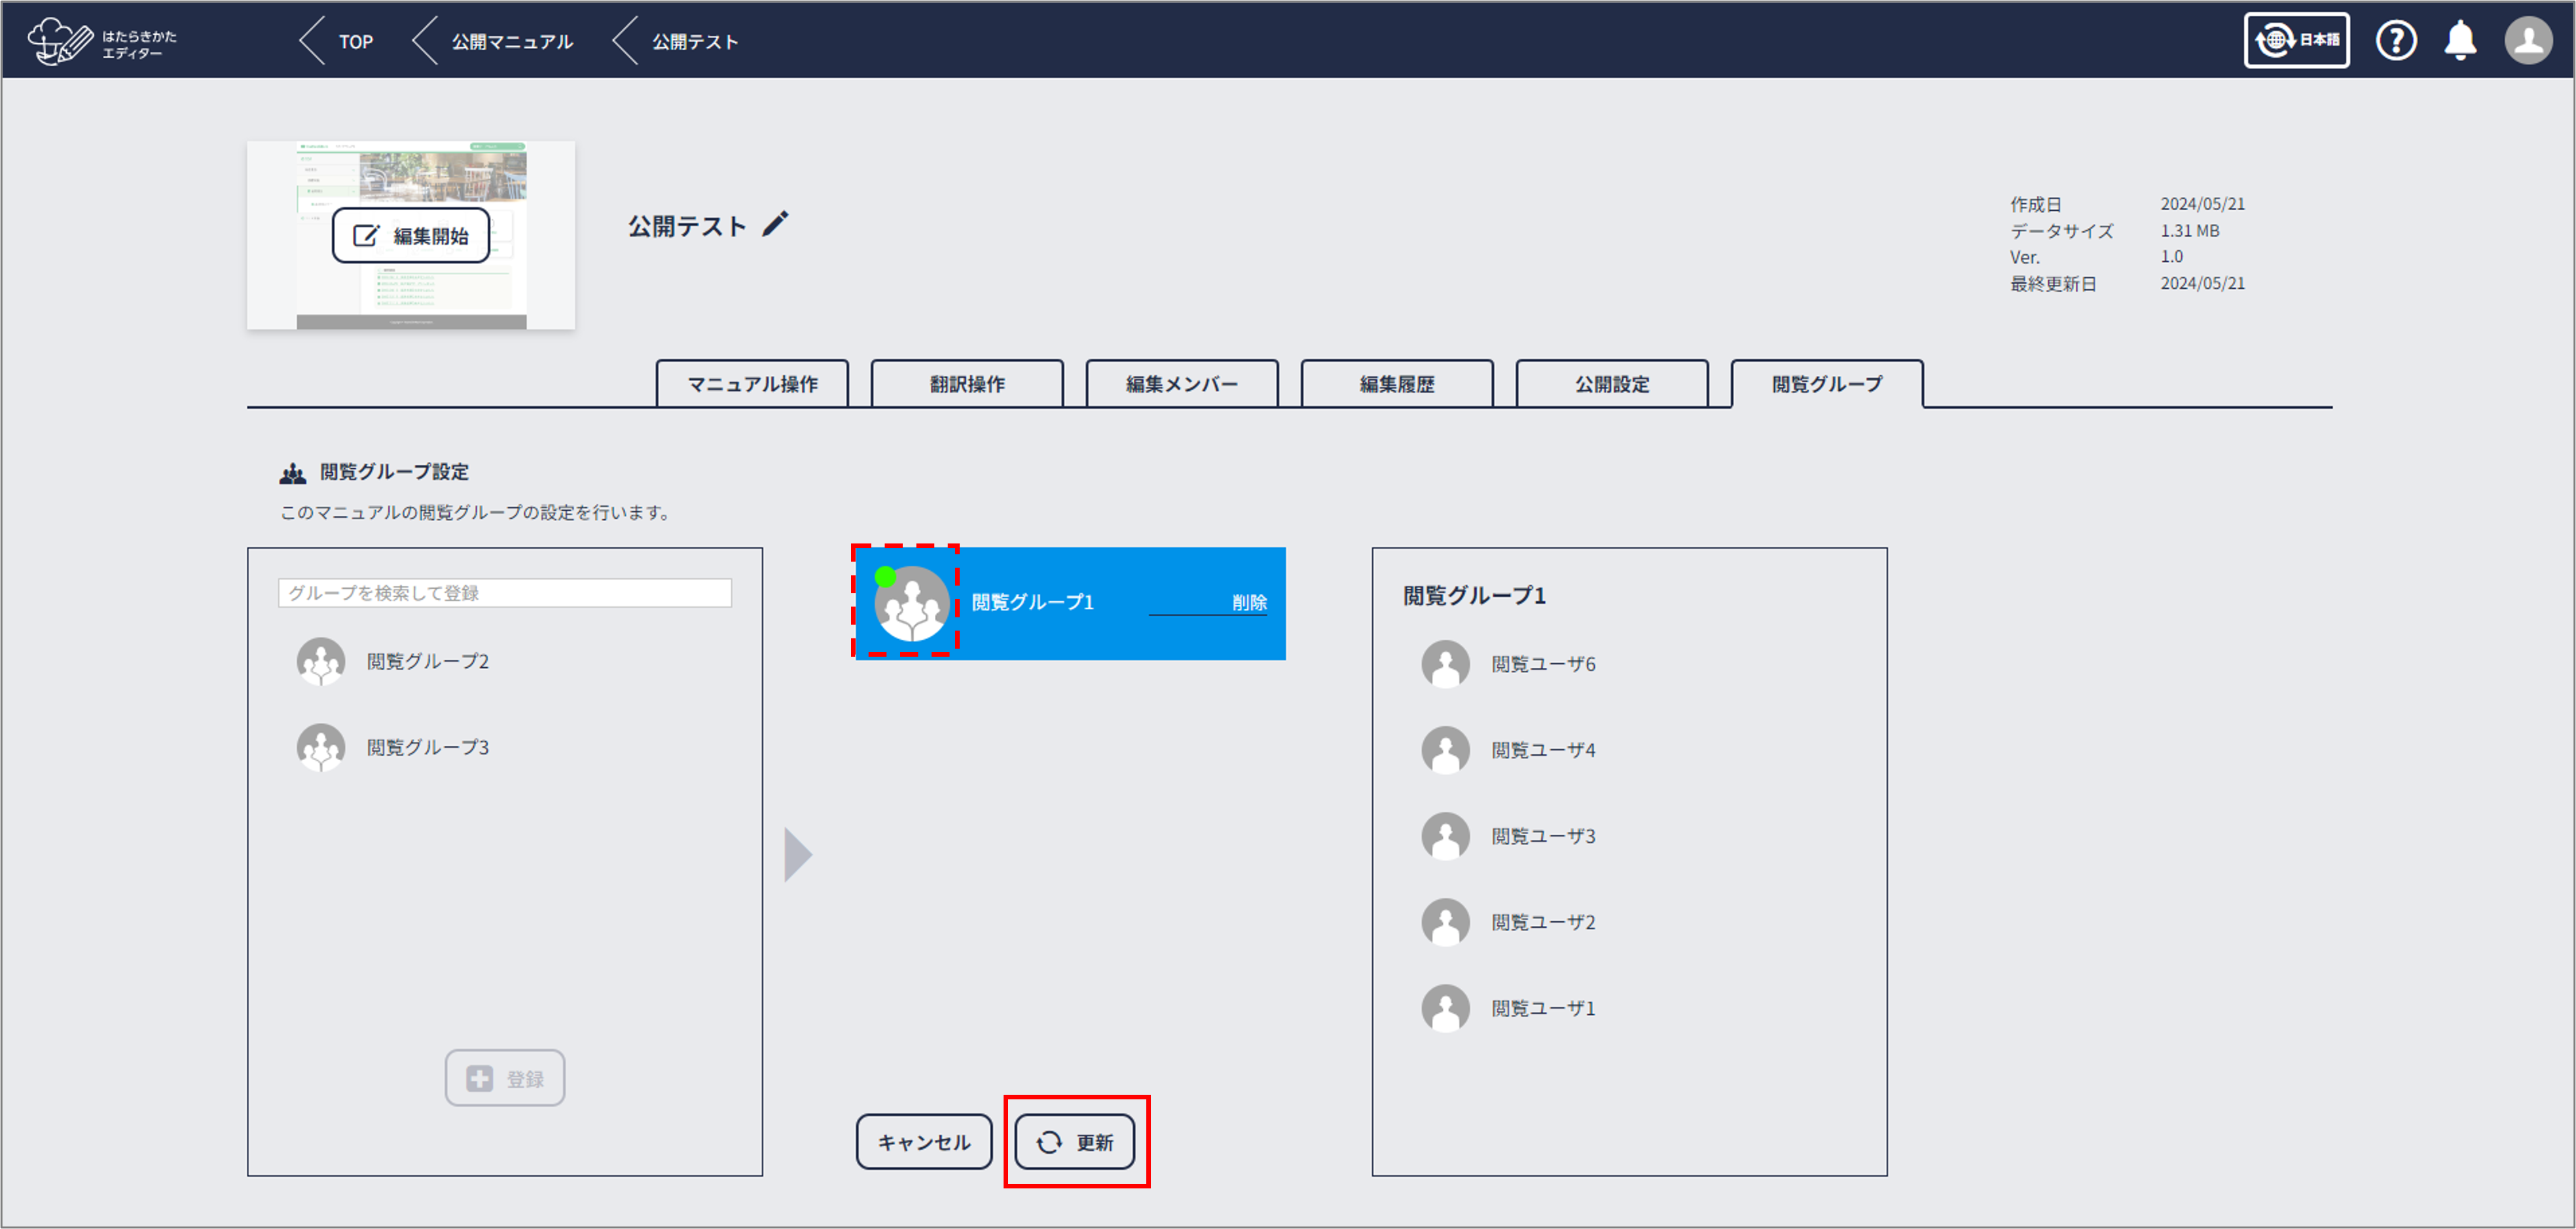Select the 閲覧グループ2 group icon
The image size is (2576, 1229).
click(x=321, y=661)
